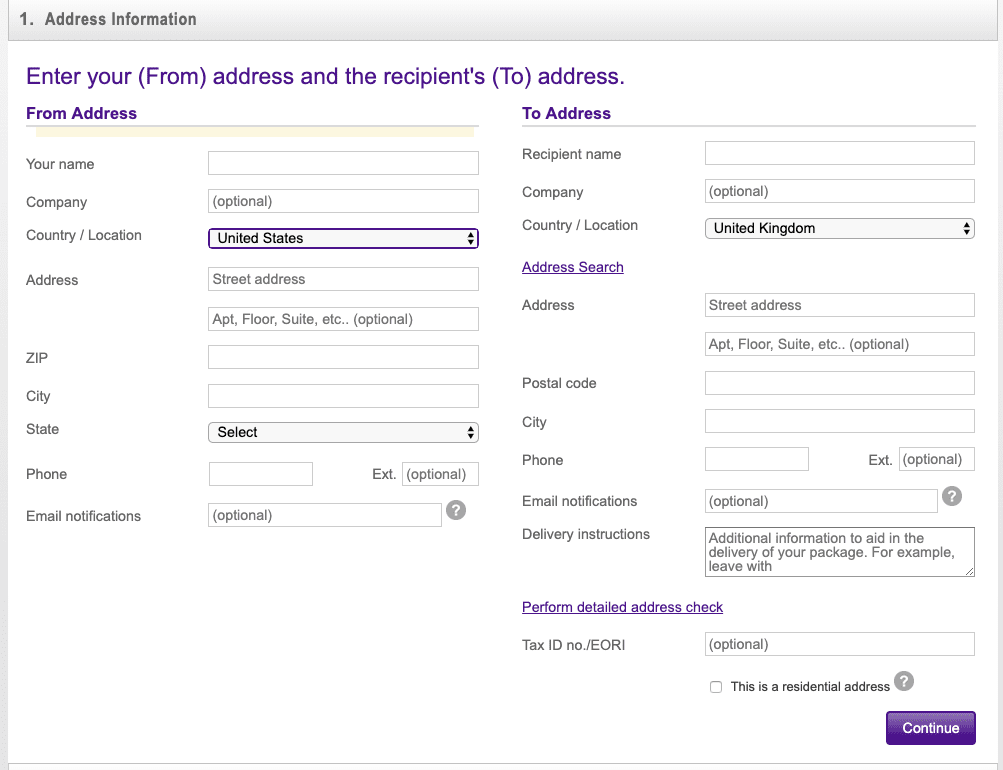Click the From ZIP code field
Screen dimensions: 1003x770
(343, 357)
